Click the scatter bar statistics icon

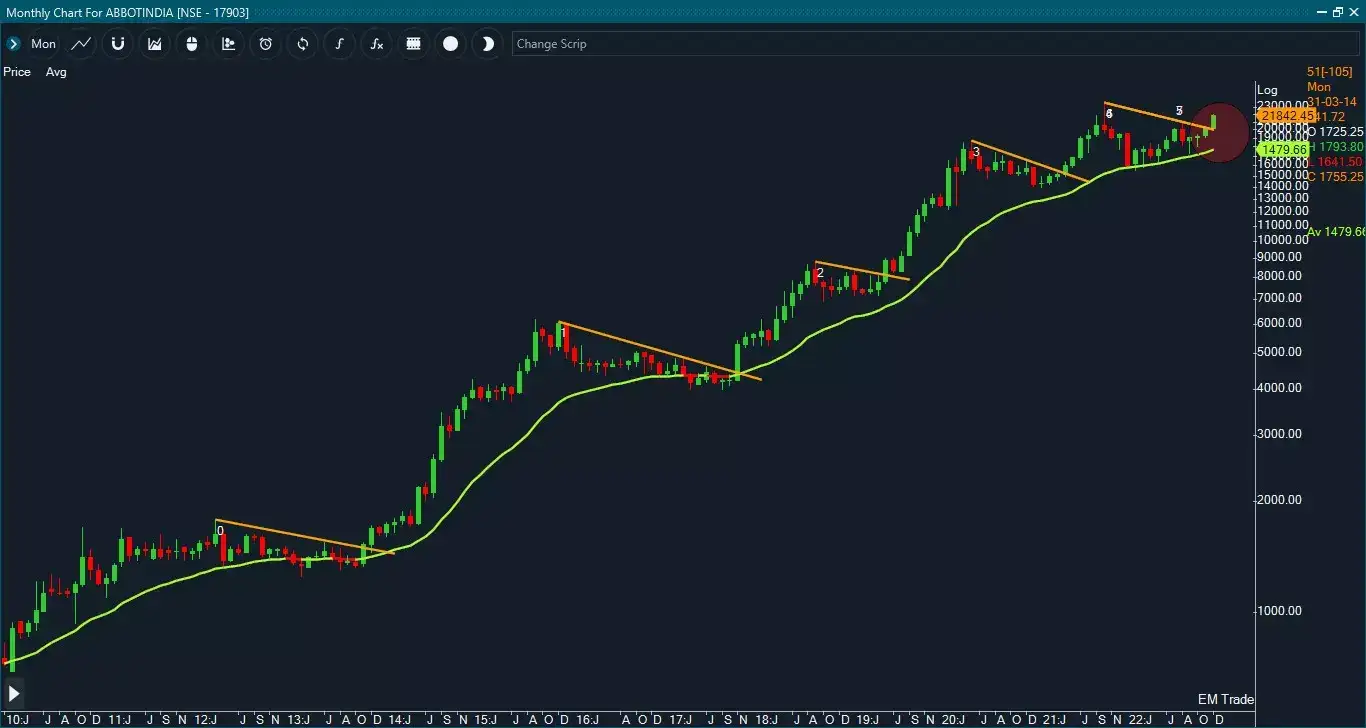tap(229, 44)
